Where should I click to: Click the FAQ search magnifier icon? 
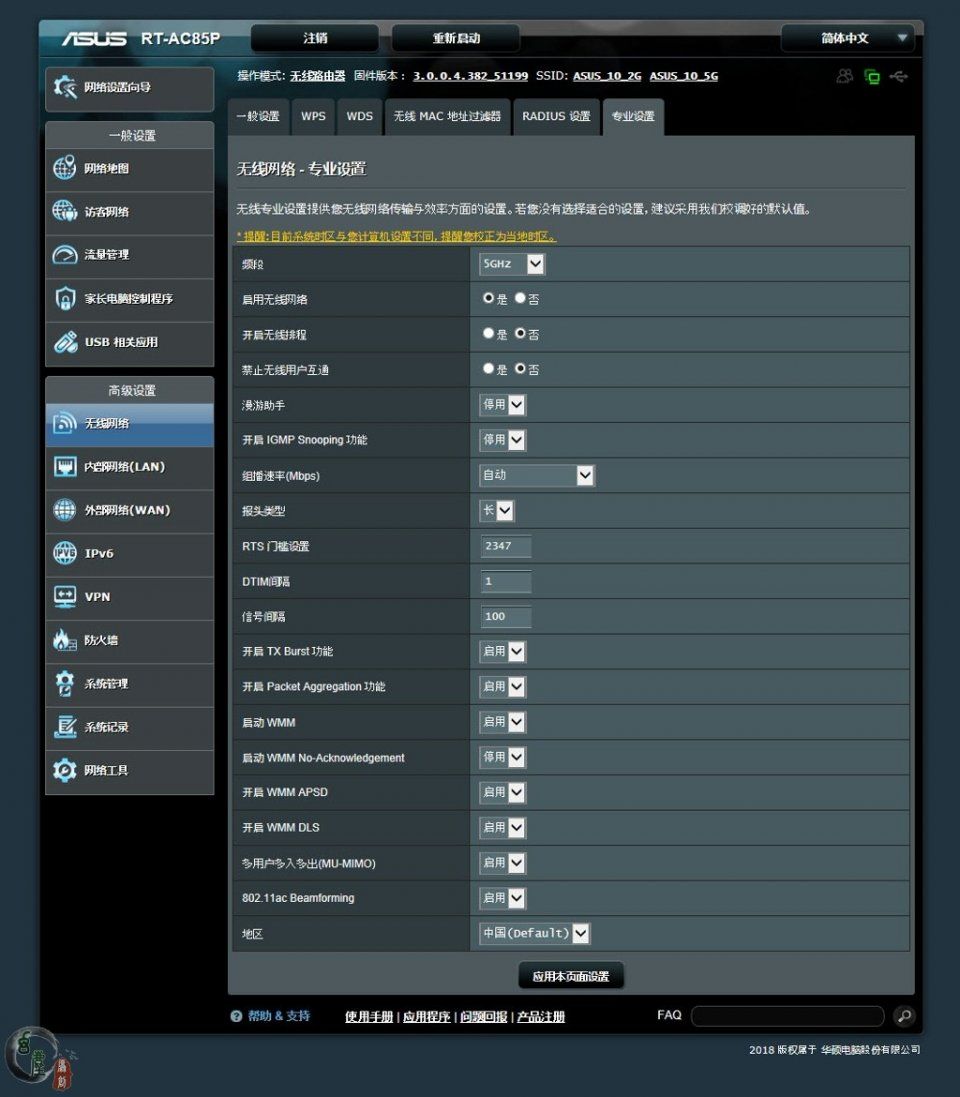coord(903,1016)
